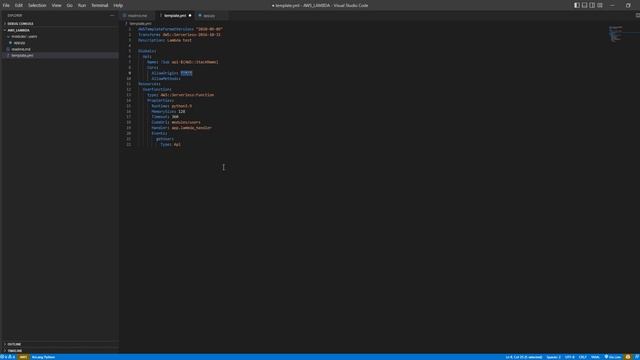
Task: Open the File menu
Action: point(6,5)
